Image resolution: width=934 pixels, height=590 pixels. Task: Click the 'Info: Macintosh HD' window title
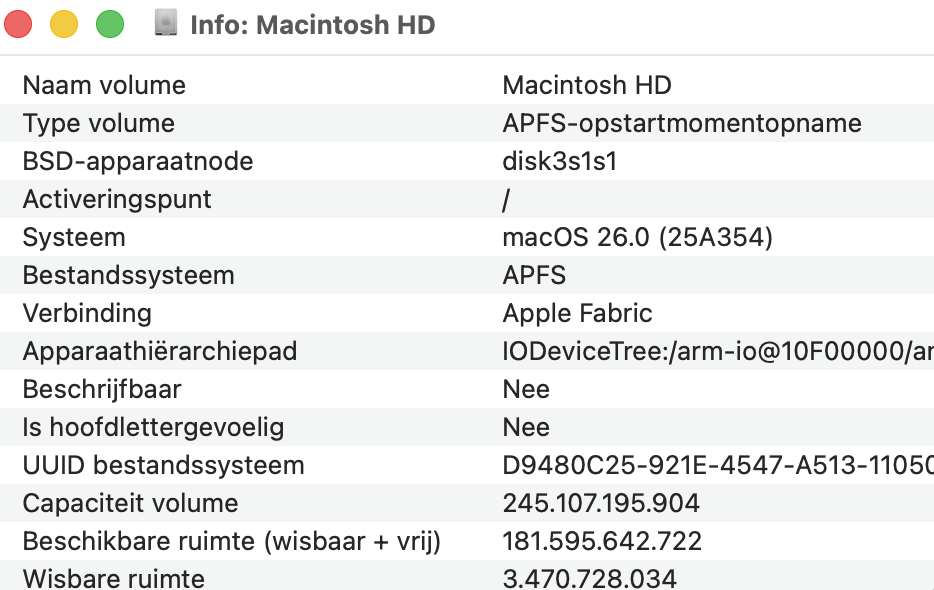tap(313, 25)
